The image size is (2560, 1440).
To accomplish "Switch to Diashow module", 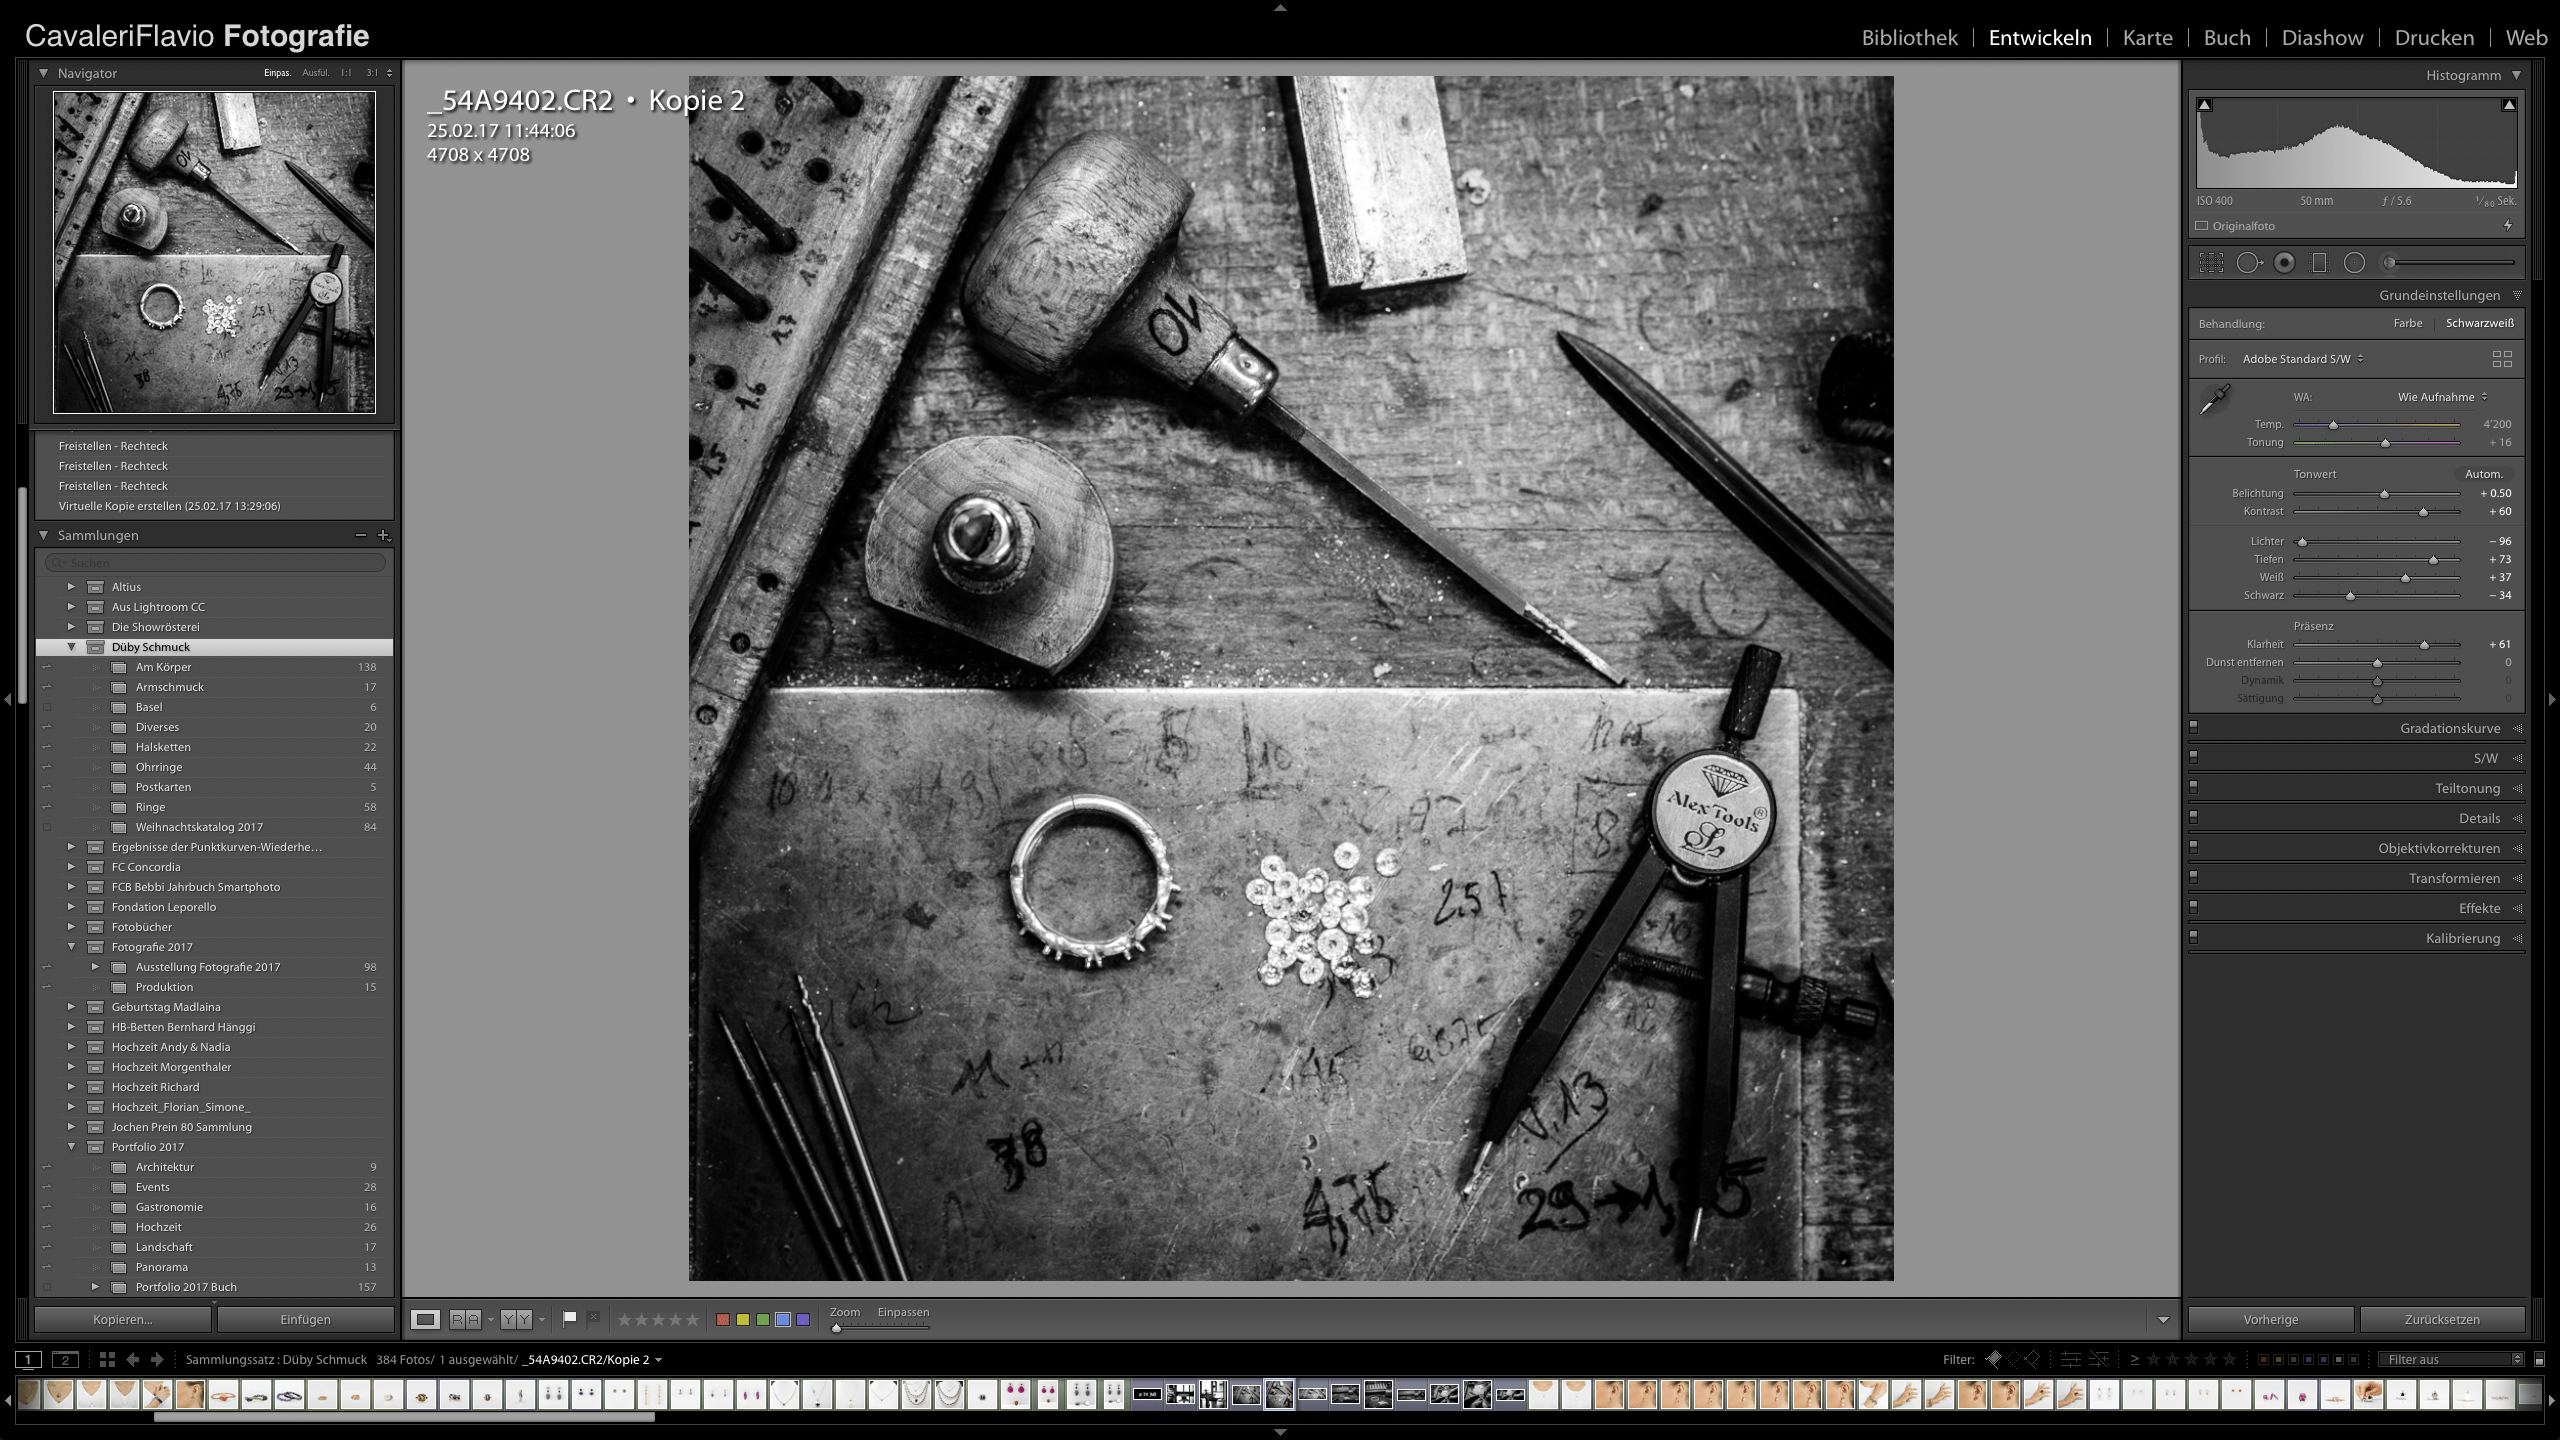I will (2322, 38).
